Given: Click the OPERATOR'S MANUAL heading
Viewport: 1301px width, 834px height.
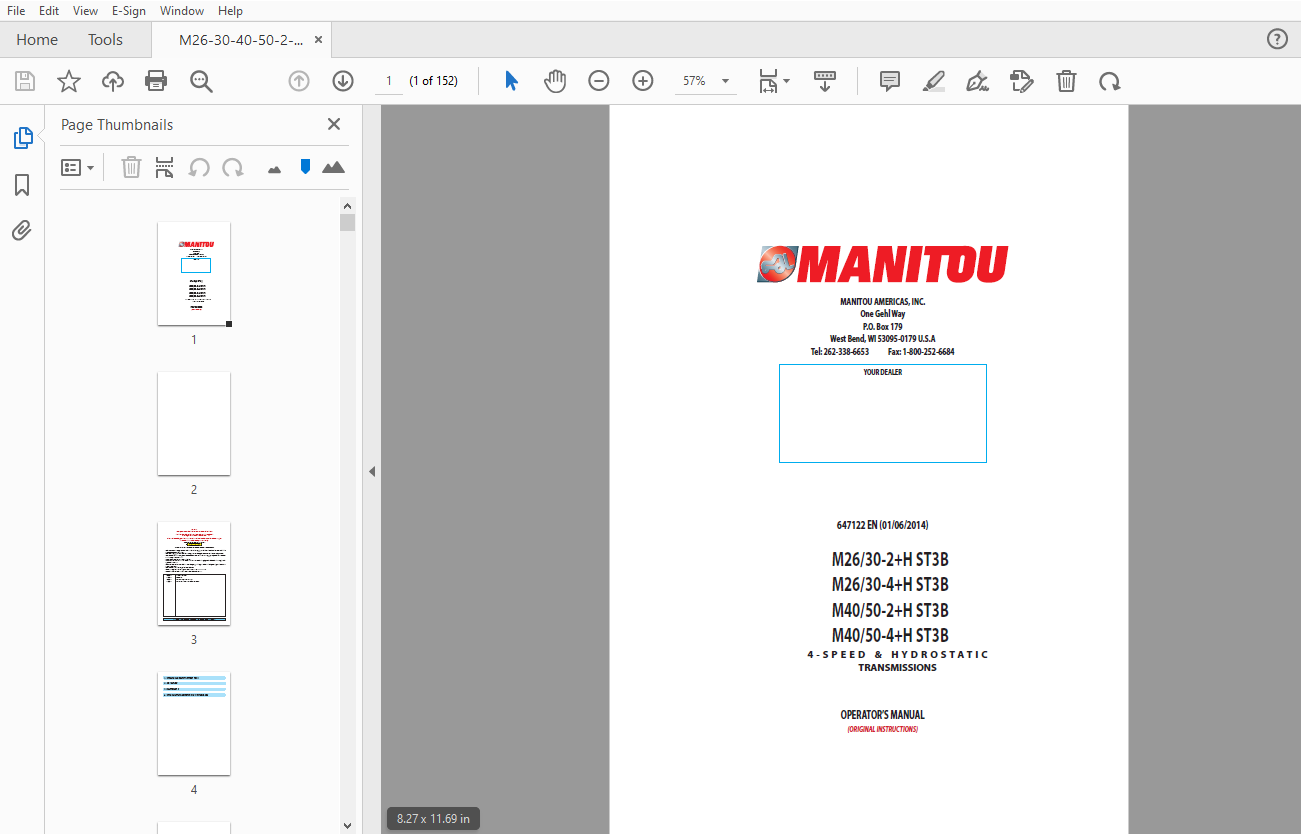Looking at the screenshot, I should tap(882, 715).
